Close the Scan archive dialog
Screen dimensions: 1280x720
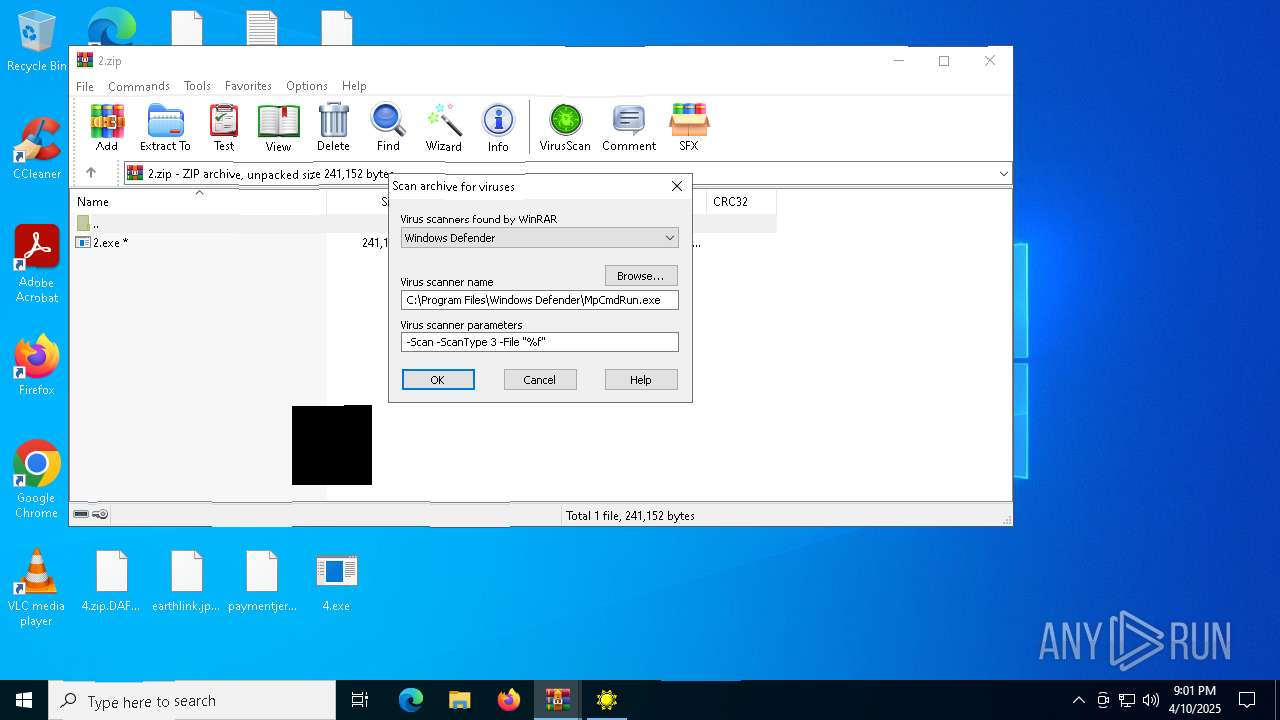point(677,186)
